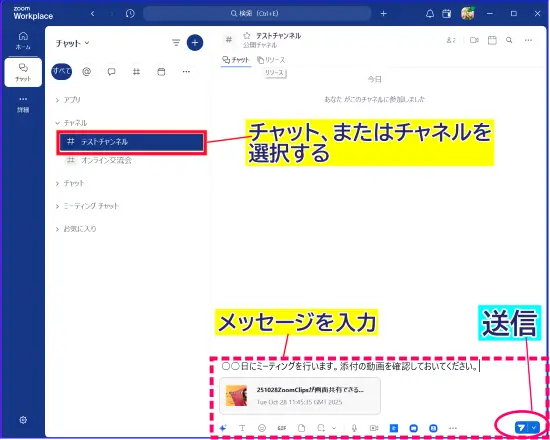550x440 pixels.
Task: Send the message with blue send button
Action: click(x=522, y=427)
